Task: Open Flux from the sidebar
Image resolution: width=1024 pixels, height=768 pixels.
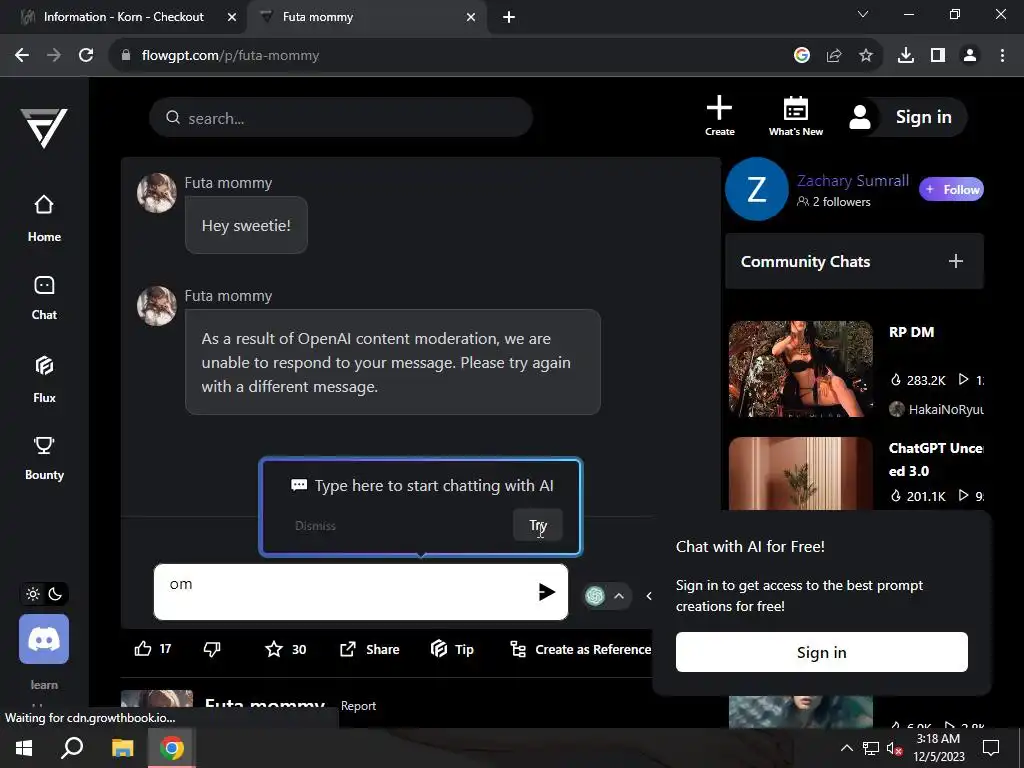Action: [x=44, y=379]
